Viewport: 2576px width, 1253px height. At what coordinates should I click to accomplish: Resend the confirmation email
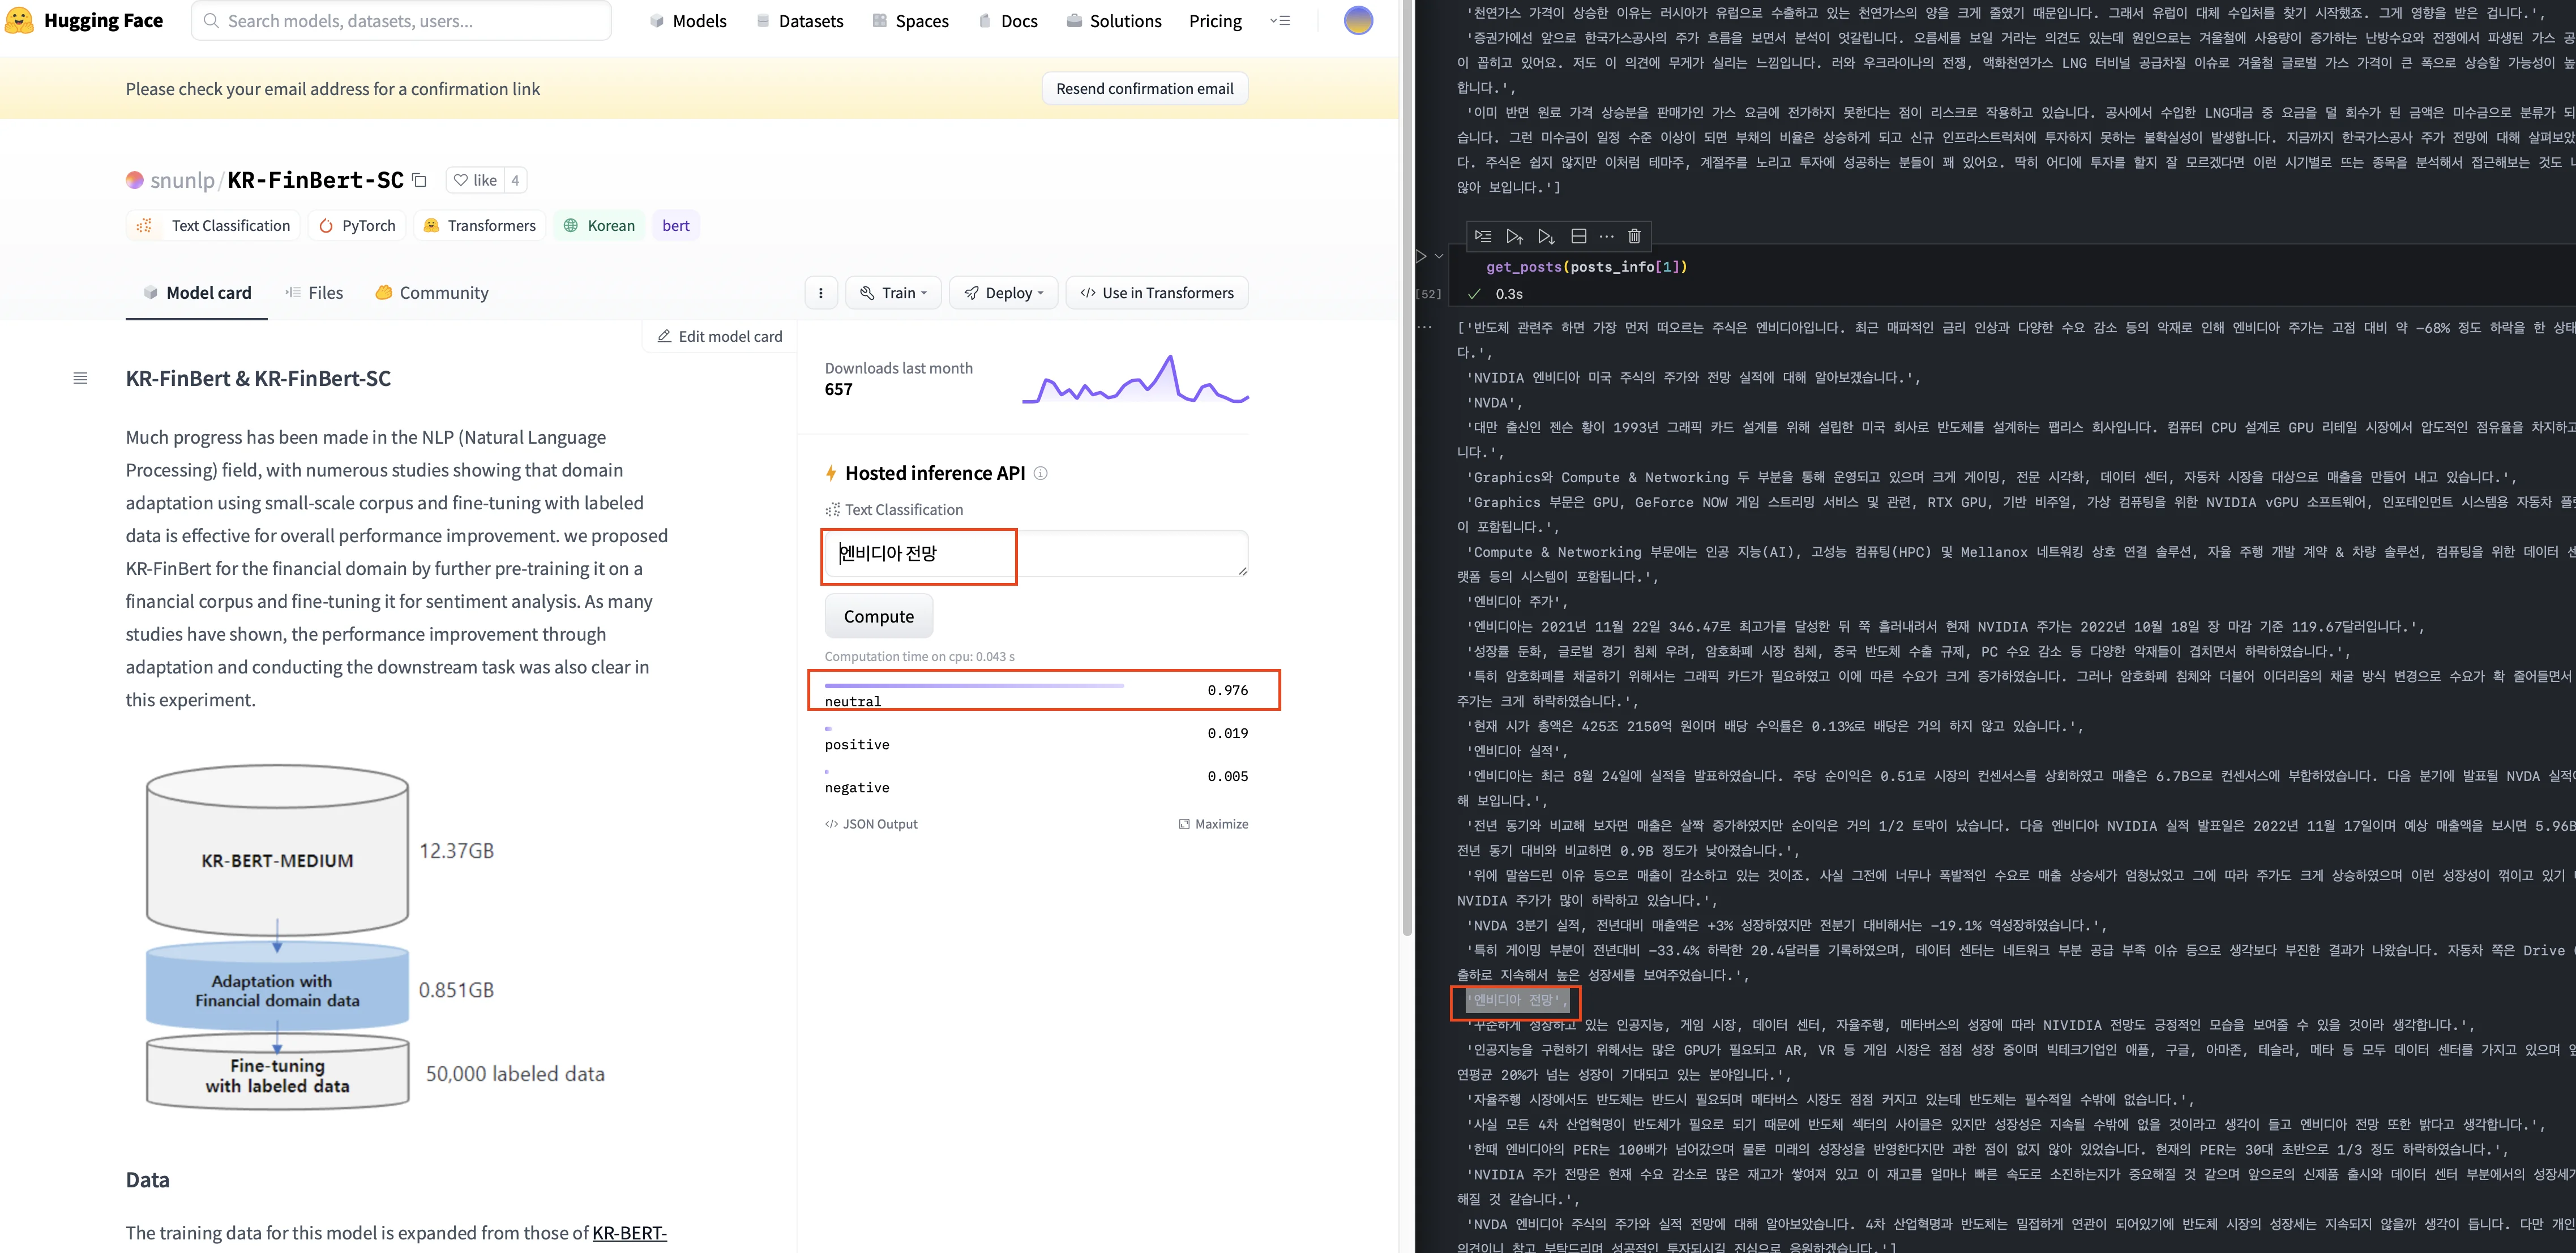click(x=1144, y=89)
